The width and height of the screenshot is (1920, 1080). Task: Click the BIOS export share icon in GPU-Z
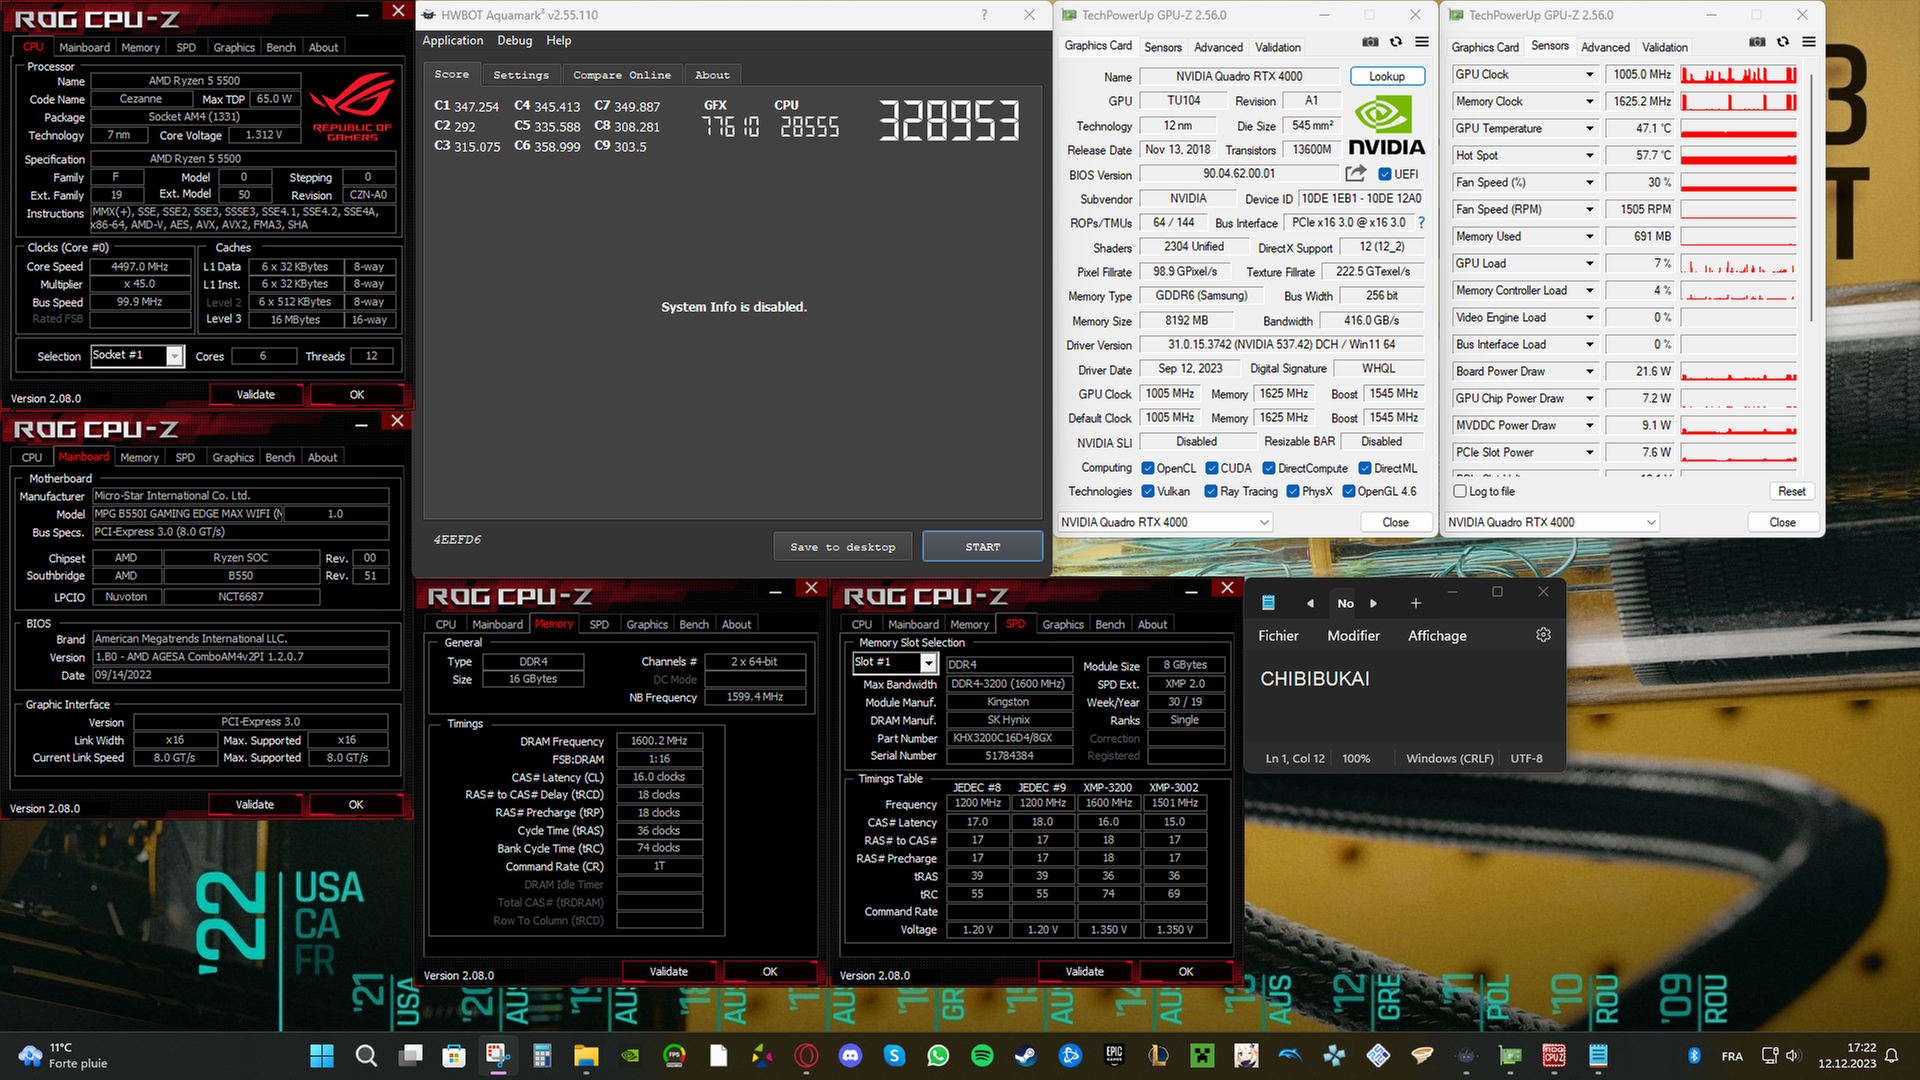[1356, 173]
